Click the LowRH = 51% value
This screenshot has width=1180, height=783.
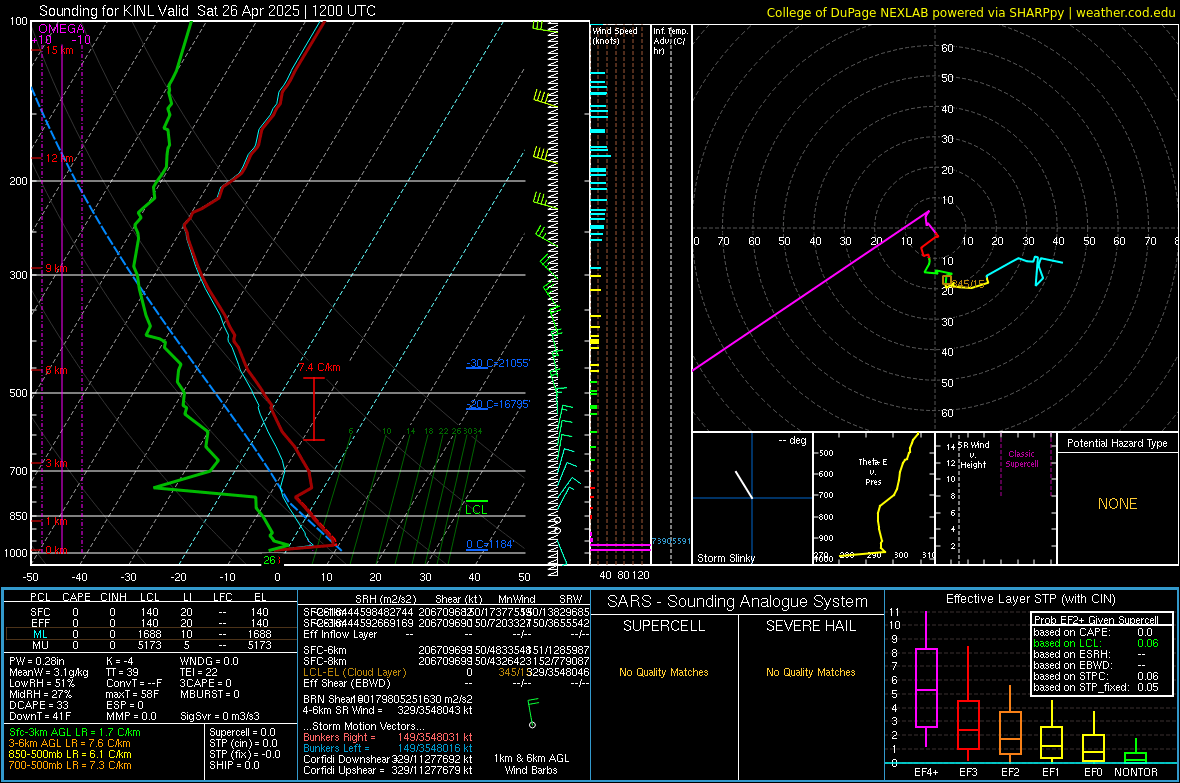point(41,684)
